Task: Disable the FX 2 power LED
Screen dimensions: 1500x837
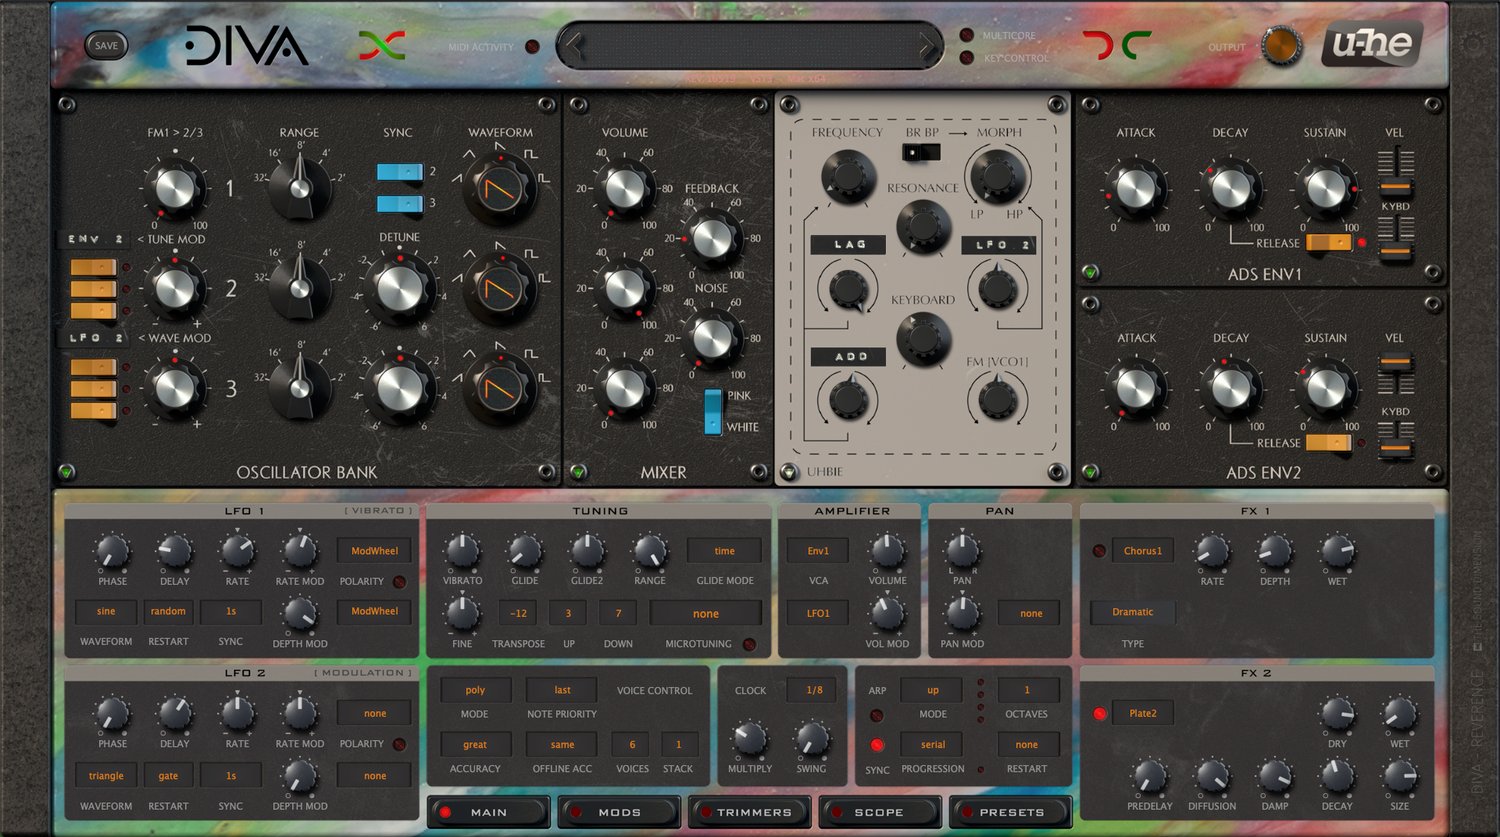Action: click(x=1099, y=714)
